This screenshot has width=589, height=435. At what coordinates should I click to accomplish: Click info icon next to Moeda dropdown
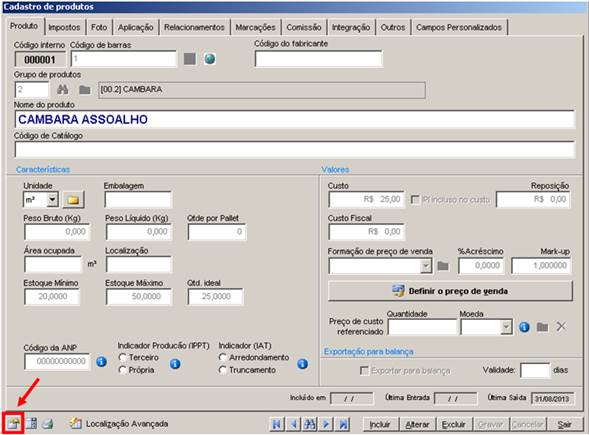pos(524,327)
